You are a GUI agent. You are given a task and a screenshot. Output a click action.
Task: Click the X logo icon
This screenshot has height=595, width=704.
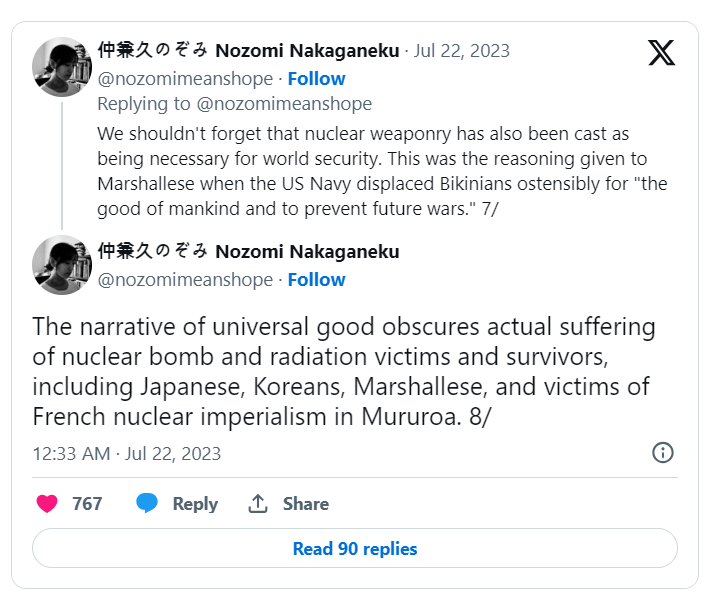(x=661, y=53)
